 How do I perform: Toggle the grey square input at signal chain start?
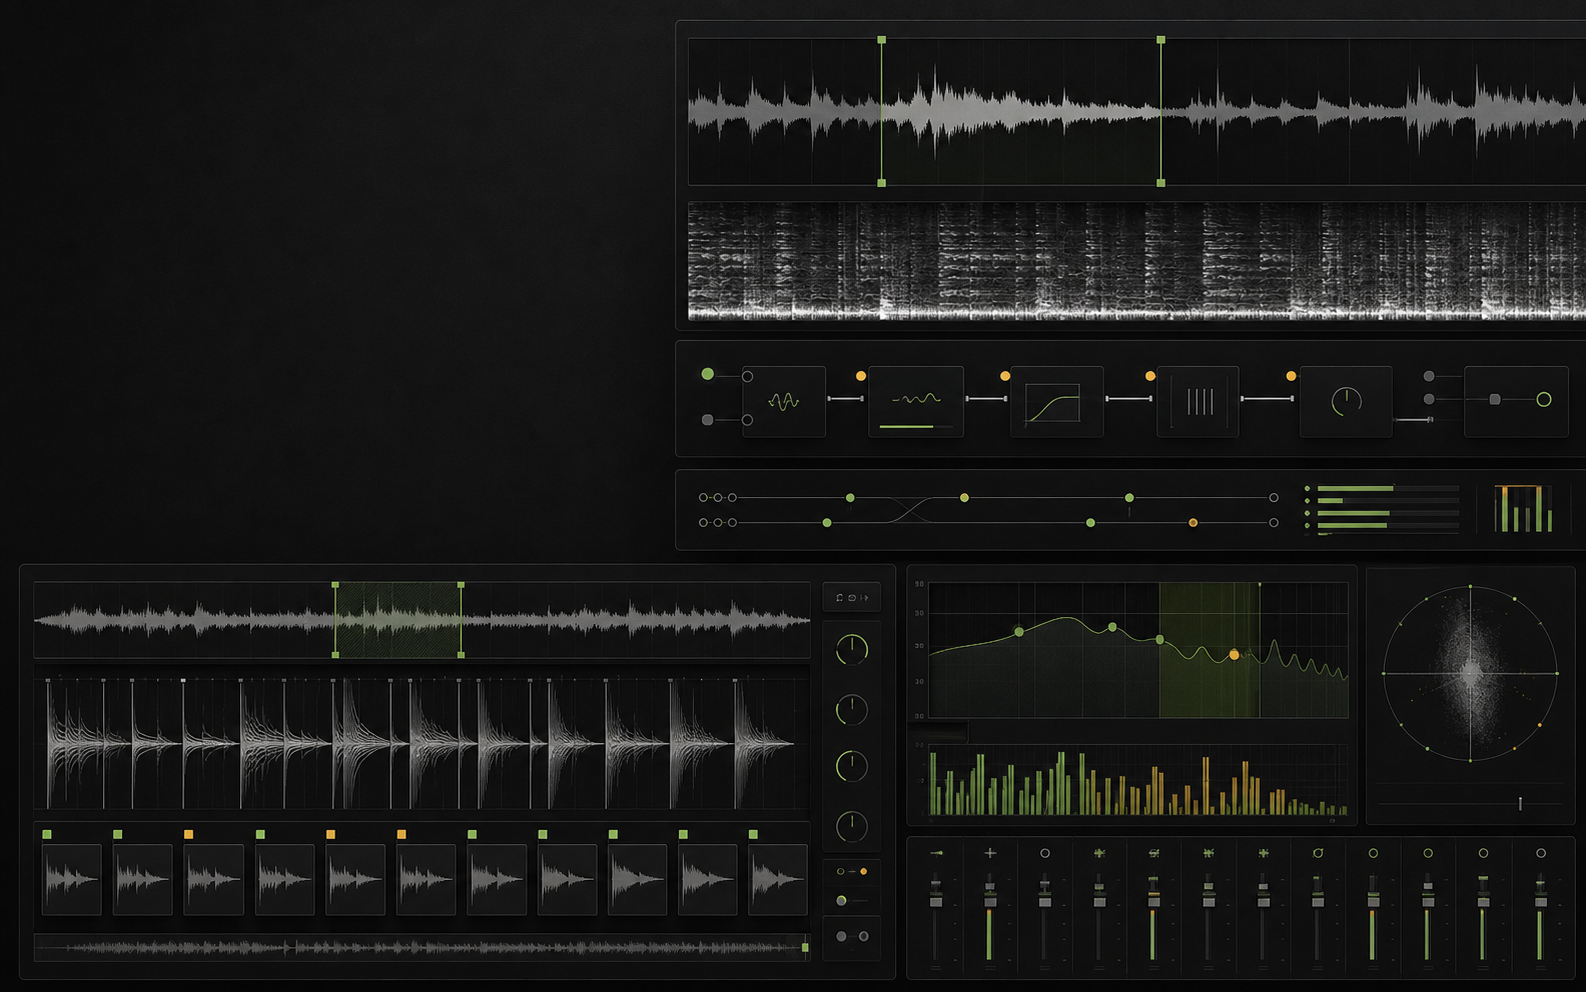pyautogui.click(x=708, y=420)
